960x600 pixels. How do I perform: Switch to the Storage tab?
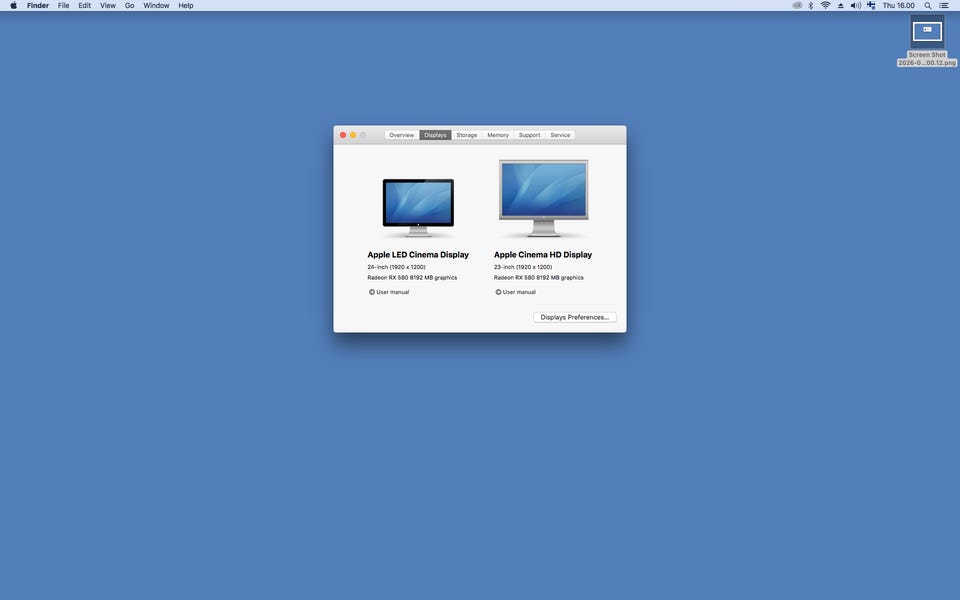click(467, 135)
